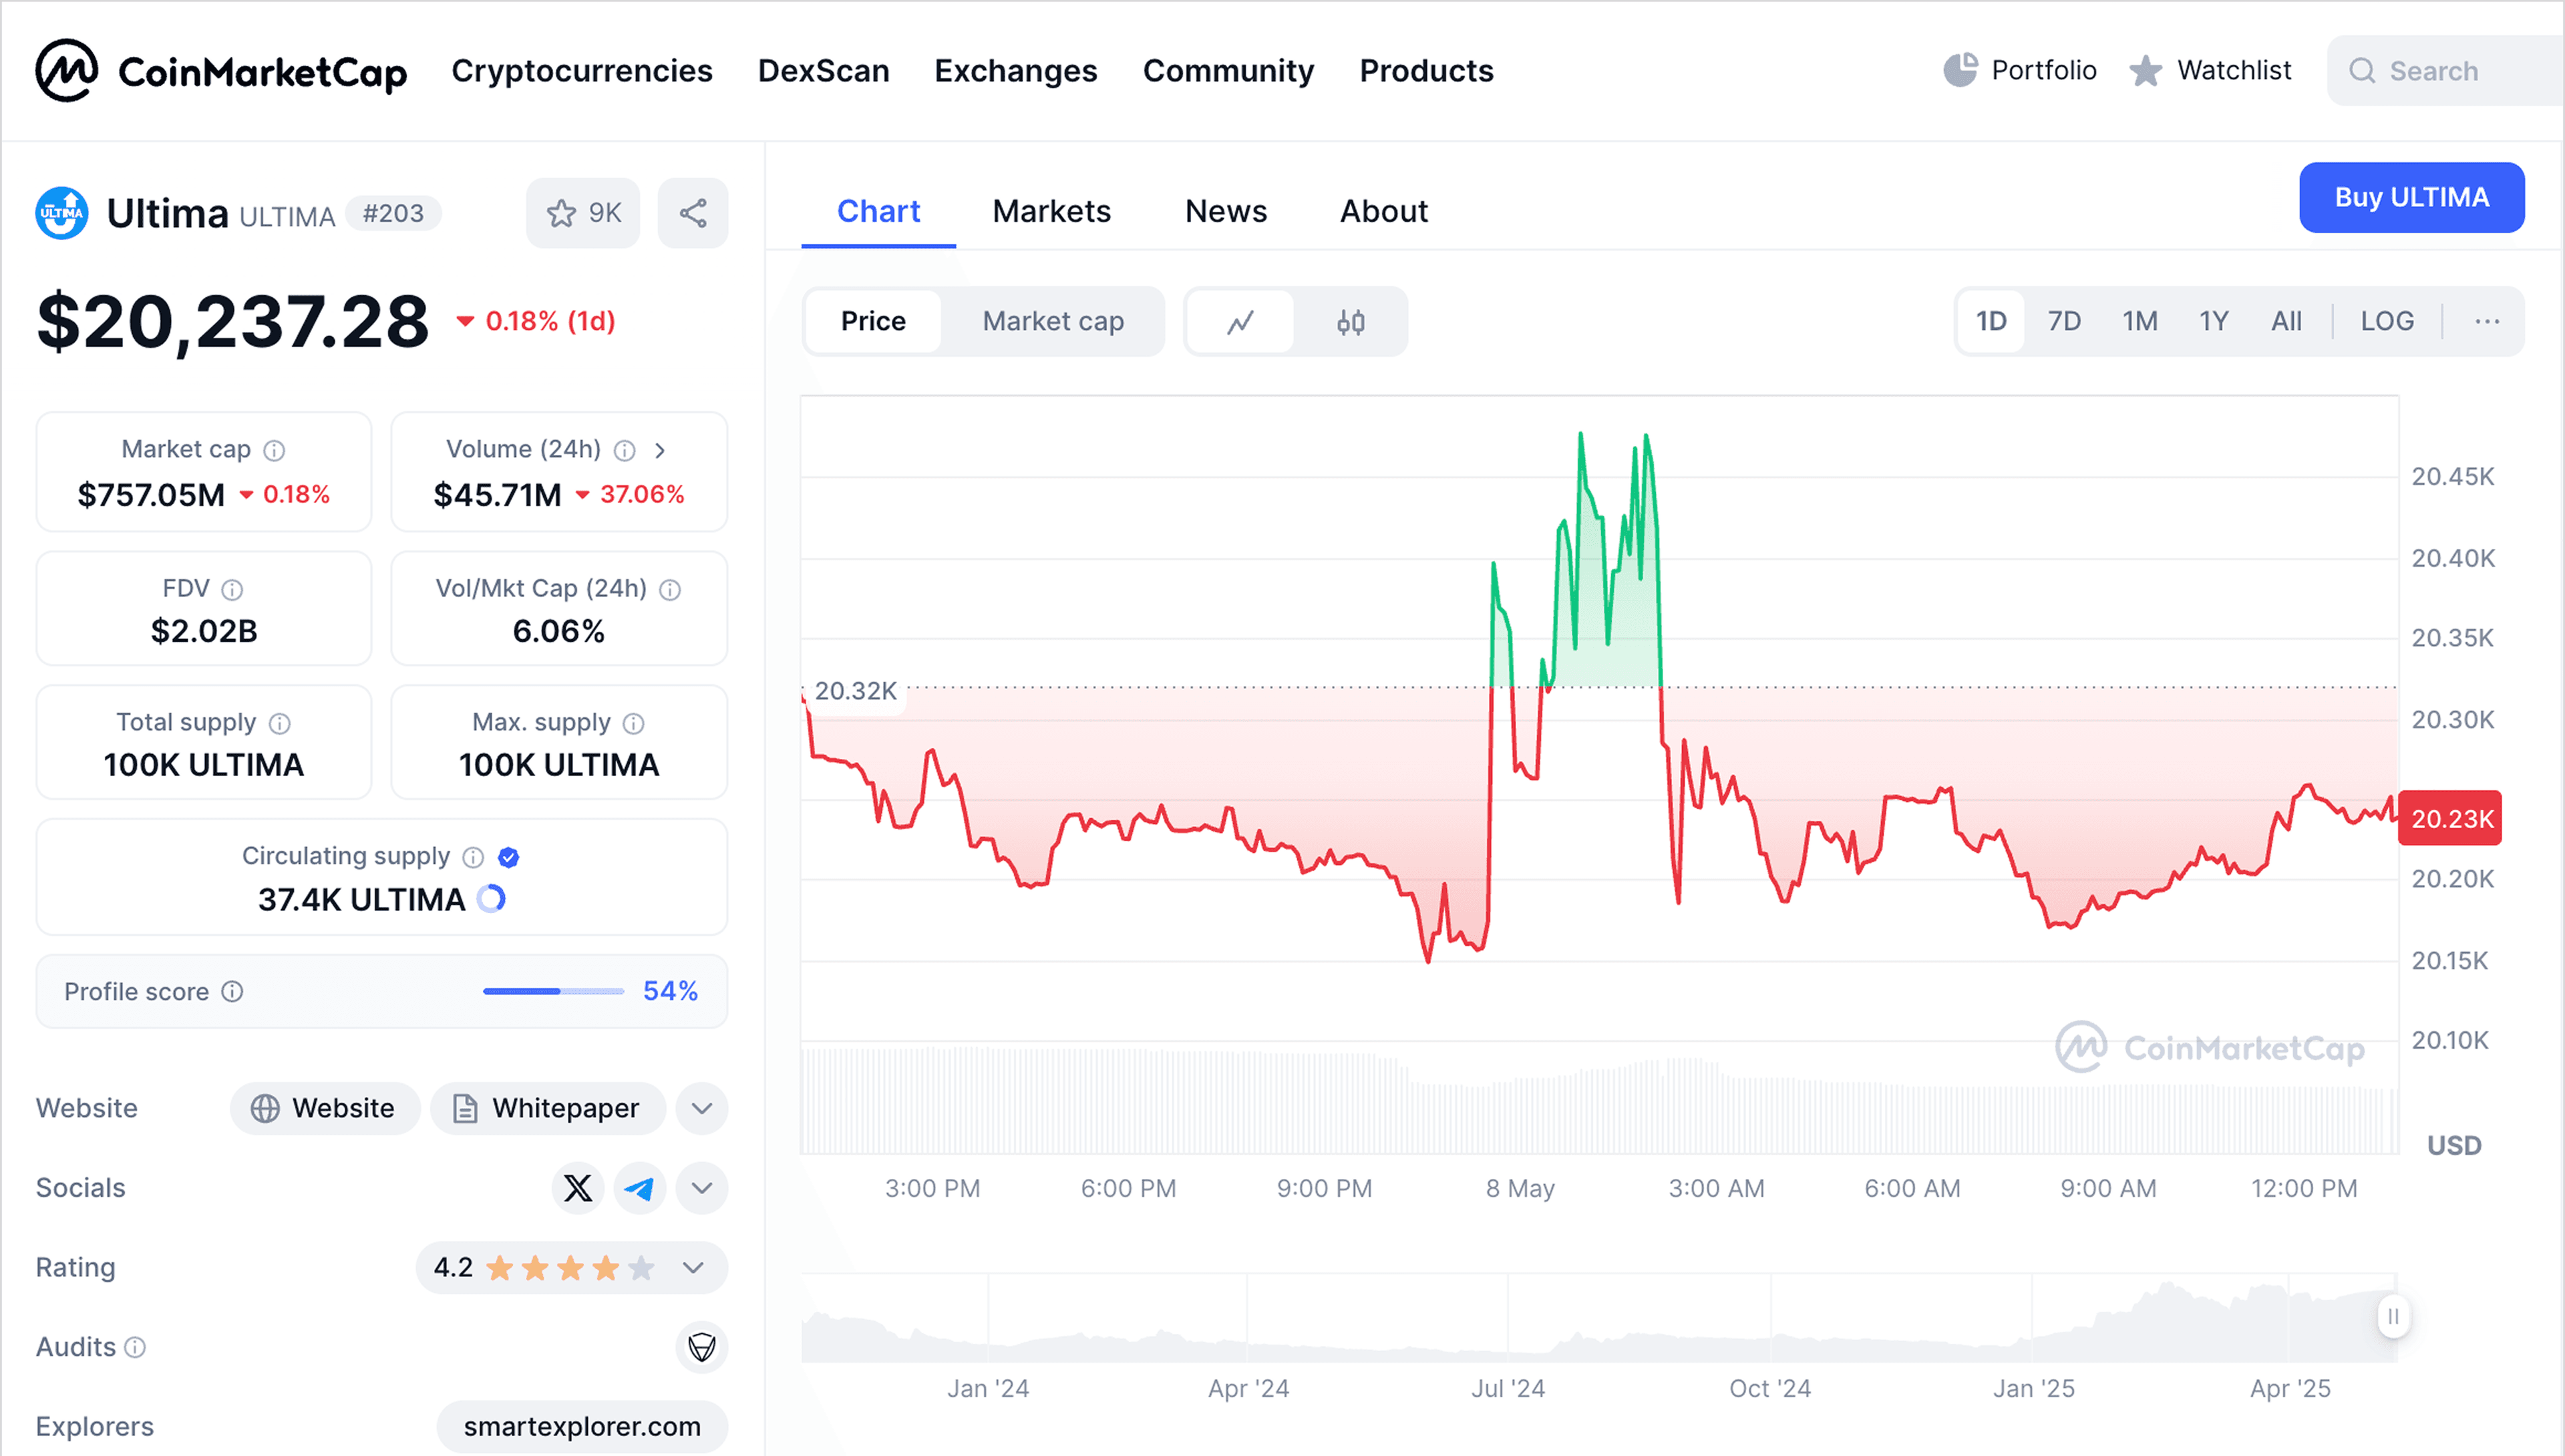This screenshot has height=1456, width=2565.
Task: Set chart range to 1M
Action: (2140, 321)
